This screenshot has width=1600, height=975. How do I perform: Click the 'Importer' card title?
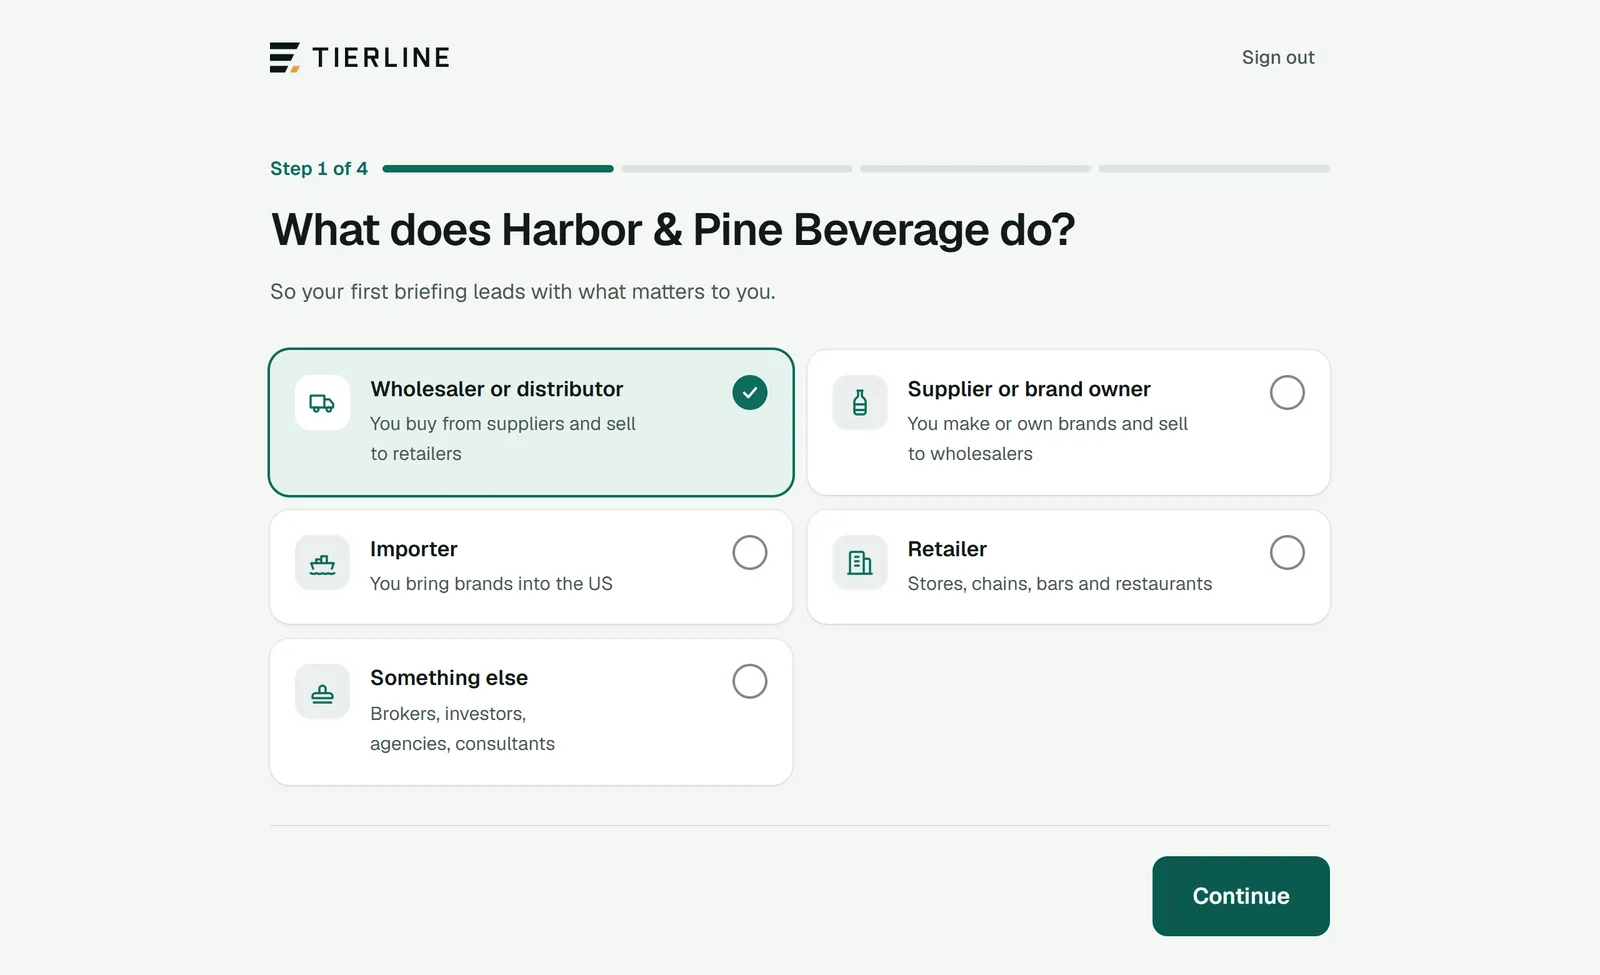(x=414, y=549)
